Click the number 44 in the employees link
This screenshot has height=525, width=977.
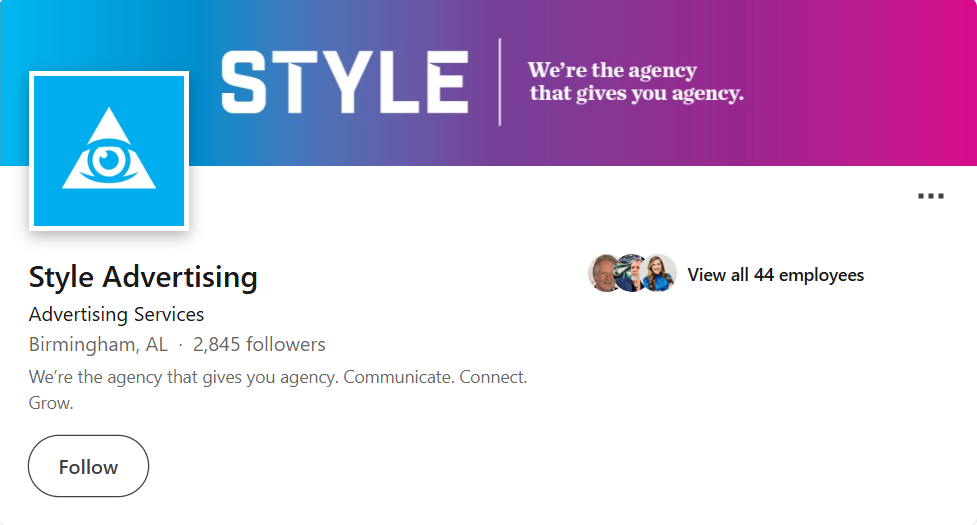pos(764,275)
